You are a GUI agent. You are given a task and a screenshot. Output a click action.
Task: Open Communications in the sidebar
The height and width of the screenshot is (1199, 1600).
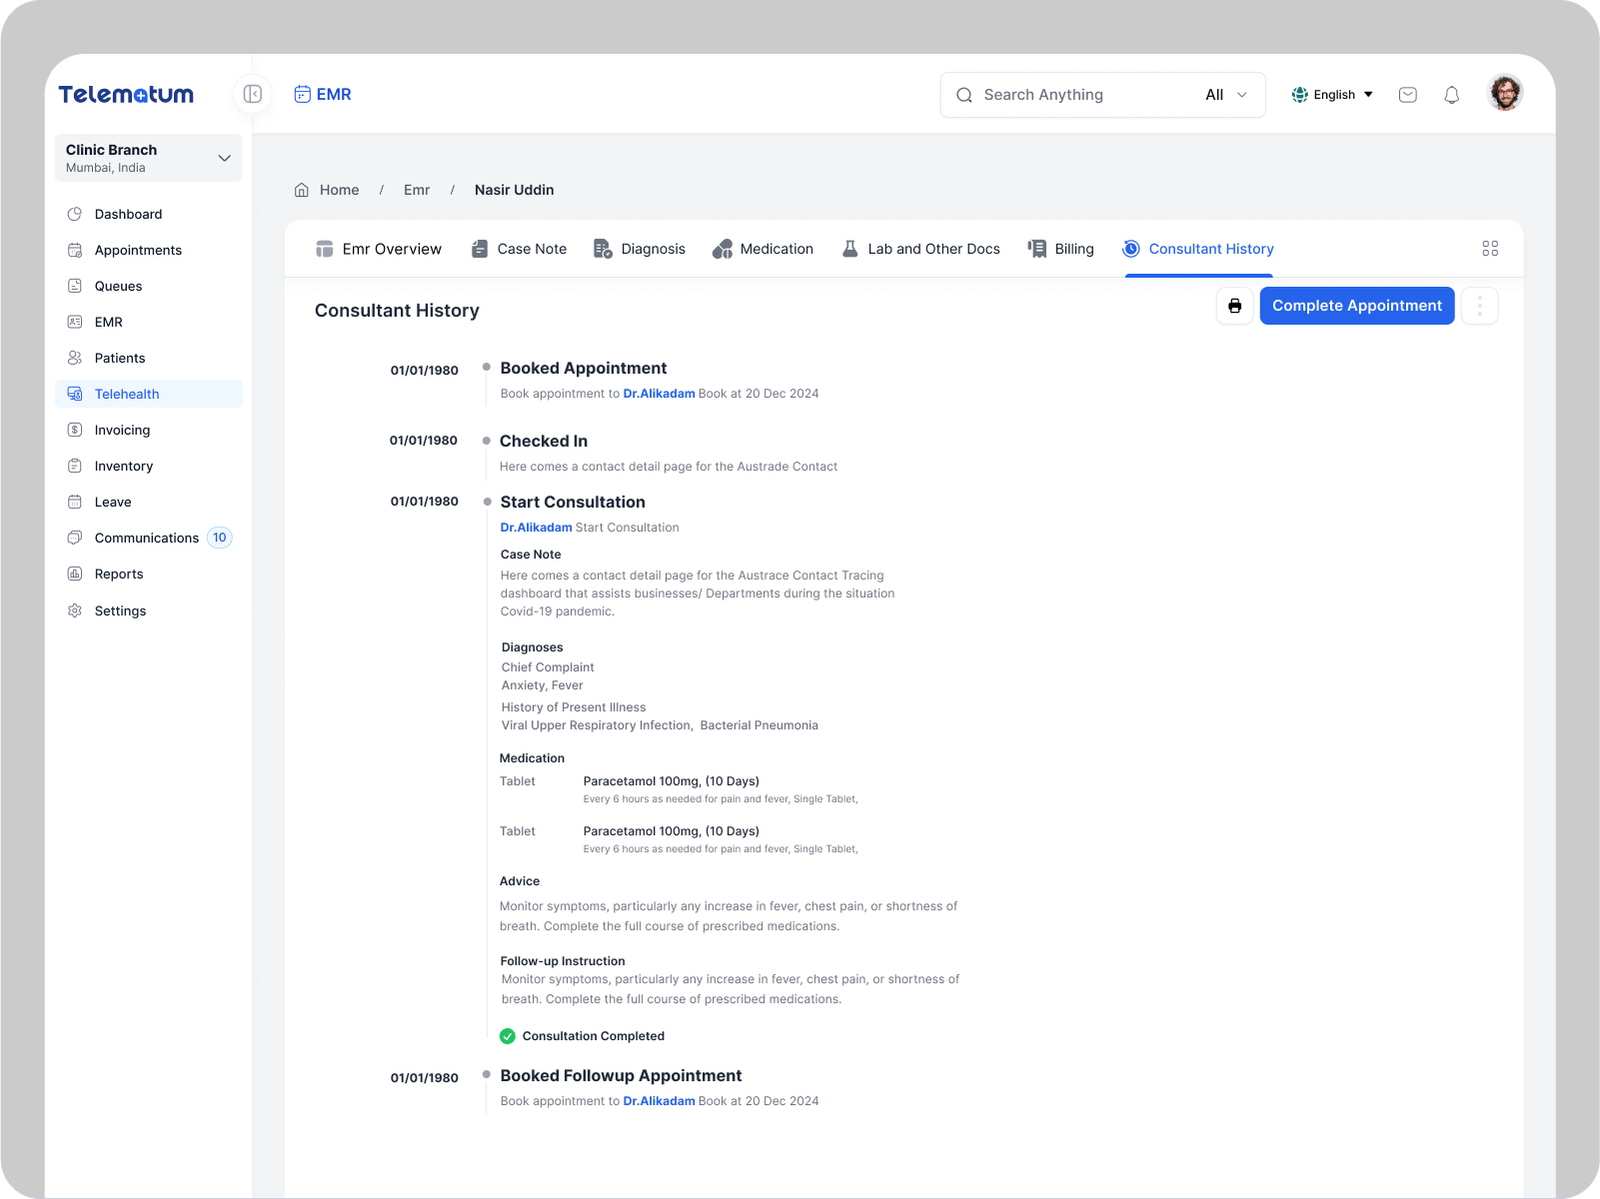[146, 538]
